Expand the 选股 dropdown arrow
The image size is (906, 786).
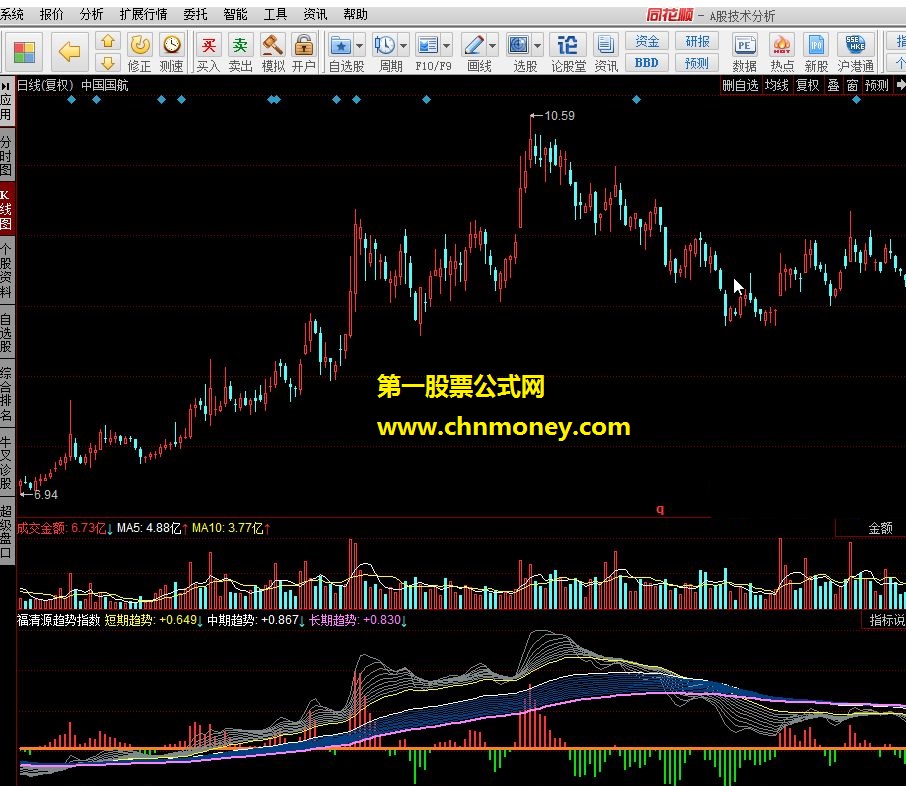coord(537,45)
